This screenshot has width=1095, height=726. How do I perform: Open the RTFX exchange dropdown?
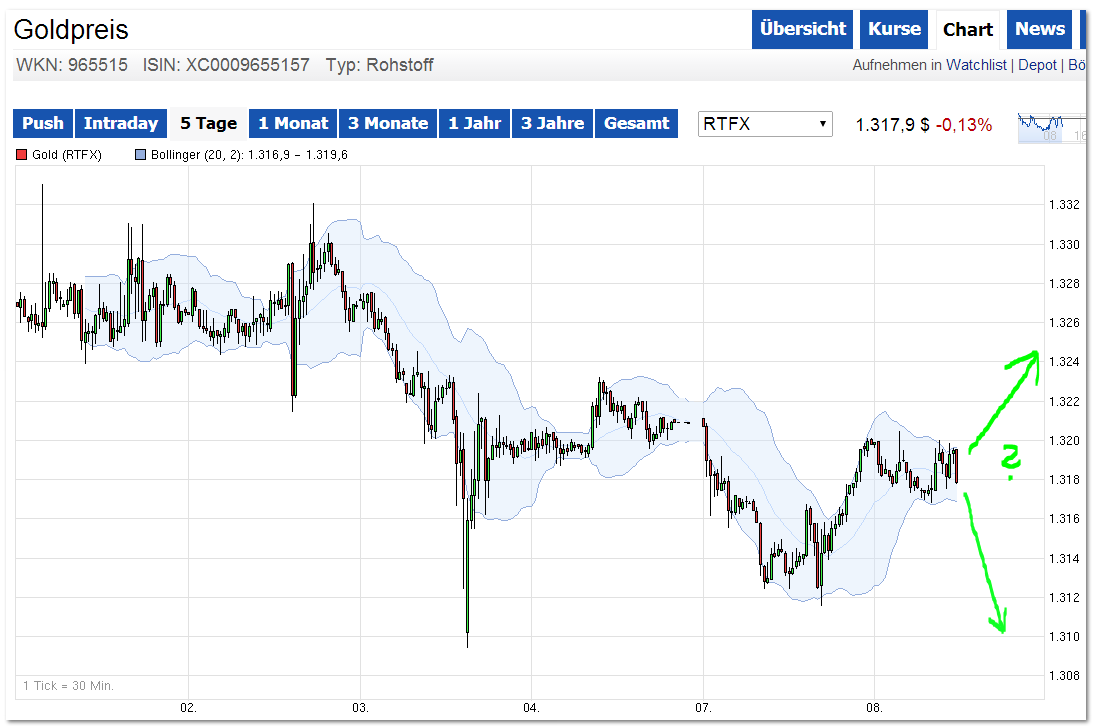click(766, 124)
